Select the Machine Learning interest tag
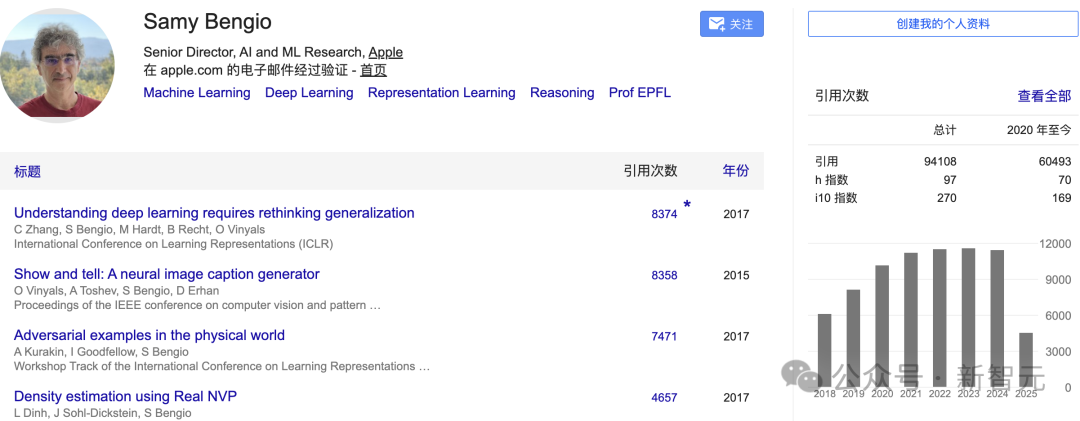 (x=197, y=92)
